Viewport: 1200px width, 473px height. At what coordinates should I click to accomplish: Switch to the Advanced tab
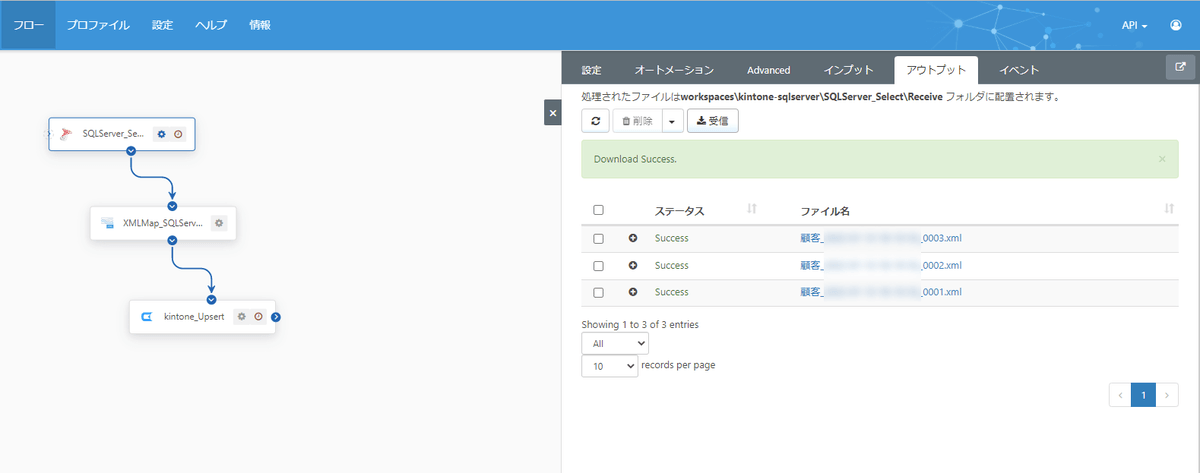point(769,70)
